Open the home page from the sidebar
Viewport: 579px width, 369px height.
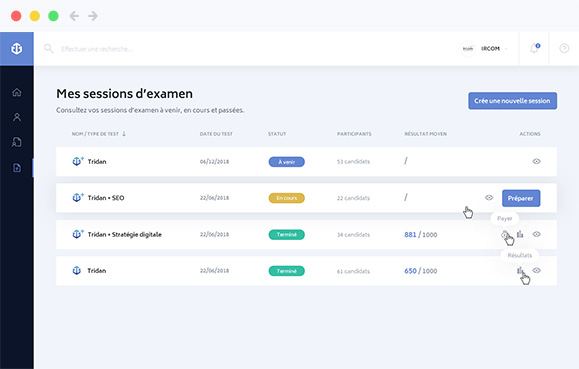[17, 92]
